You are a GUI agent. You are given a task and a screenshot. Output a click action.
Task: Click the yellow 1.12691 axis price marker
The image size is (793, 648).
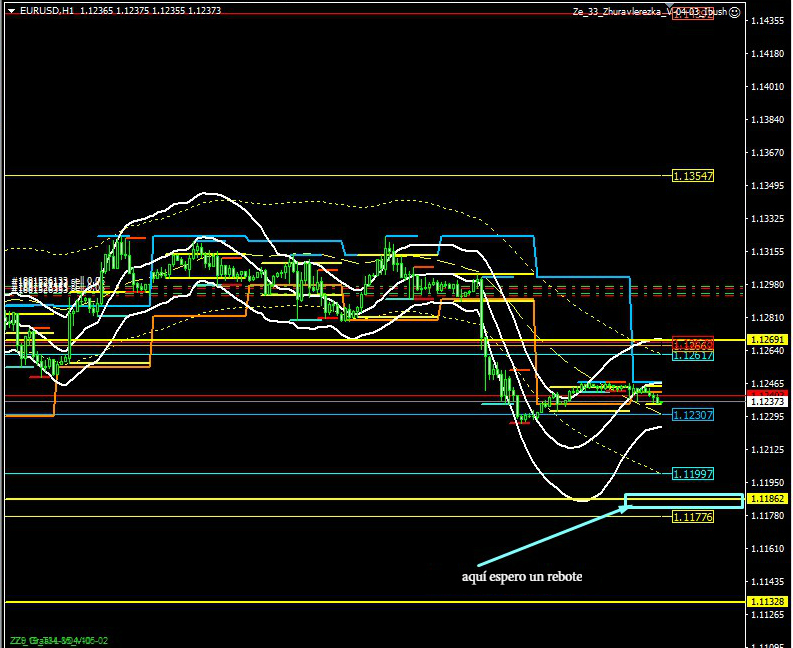pyautogui.click(x=767, y=340)
